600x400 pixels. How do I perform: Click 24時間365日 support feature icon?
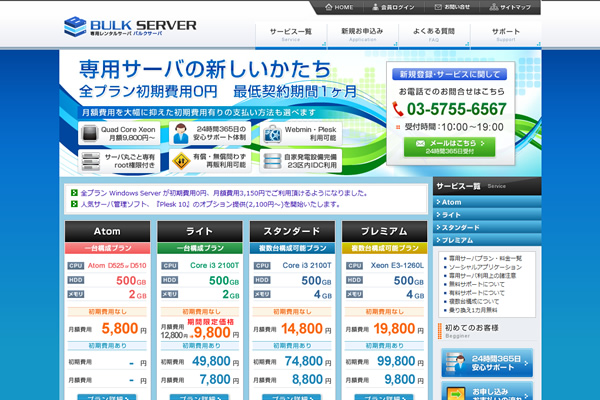pos(182,134)
